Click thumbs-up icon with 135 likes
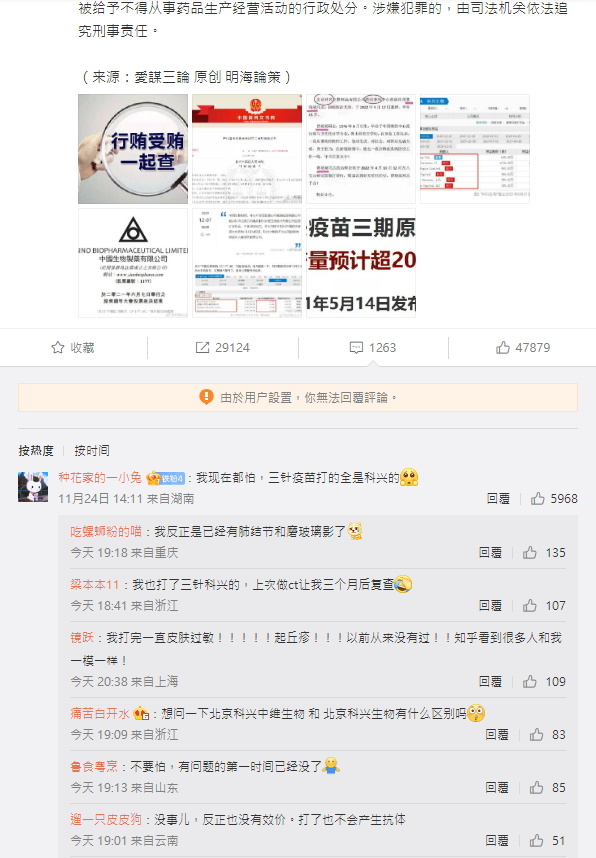This screenshot has width=596, height=858. point(530,552)
